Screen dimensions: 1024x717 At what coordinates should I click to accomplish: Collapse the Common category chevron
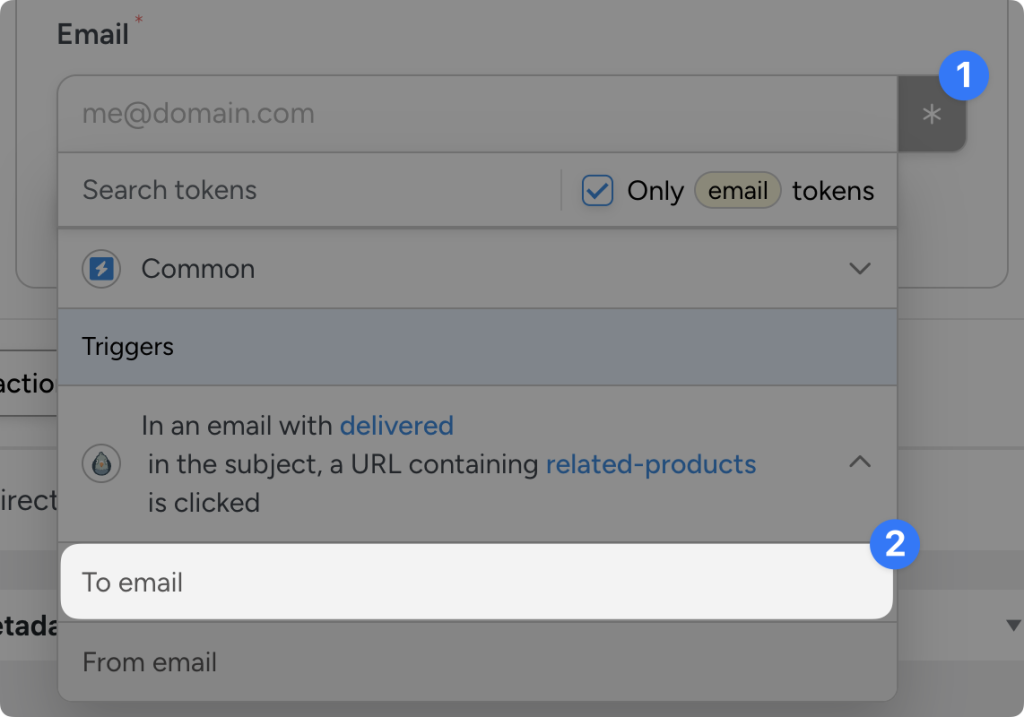coord(860,268)
